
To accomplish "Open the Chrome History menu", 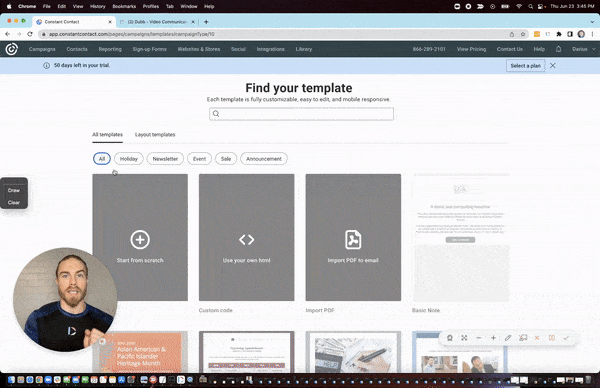I will [98, 7].
